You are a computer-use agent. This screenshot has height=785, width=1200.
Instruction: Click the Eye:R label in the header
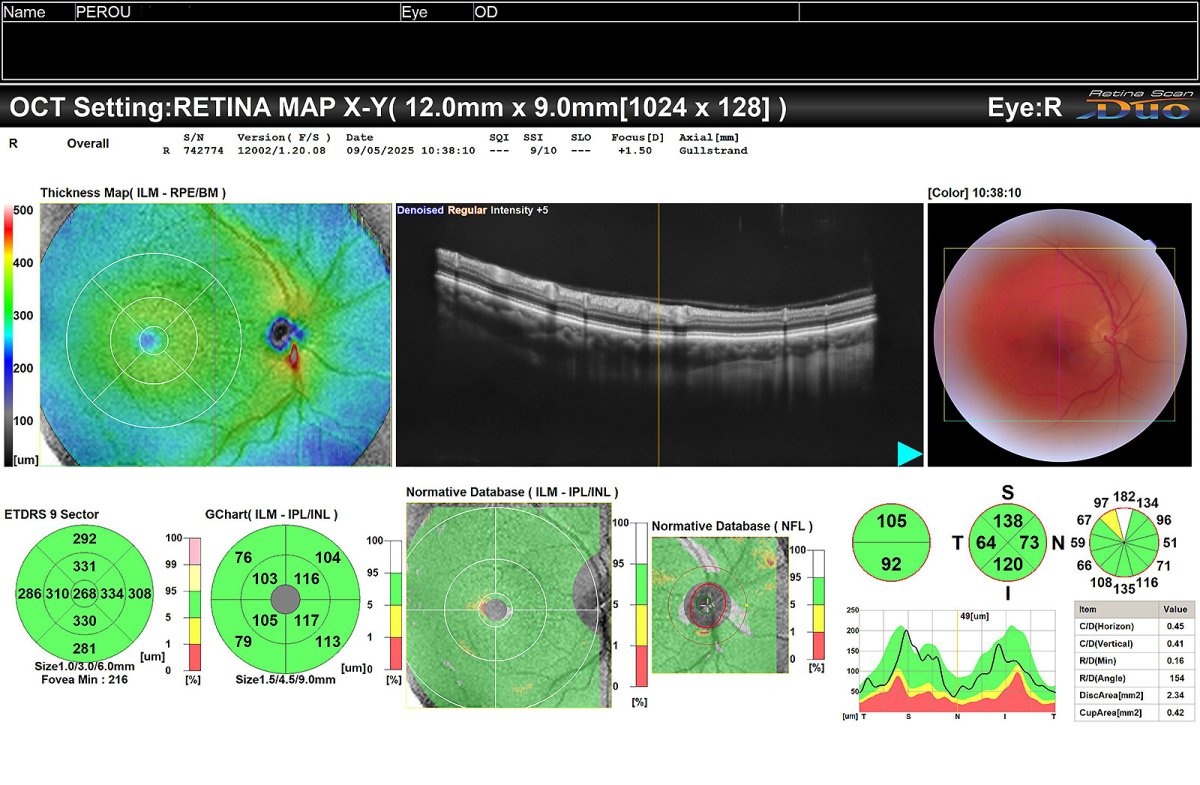1024,107
